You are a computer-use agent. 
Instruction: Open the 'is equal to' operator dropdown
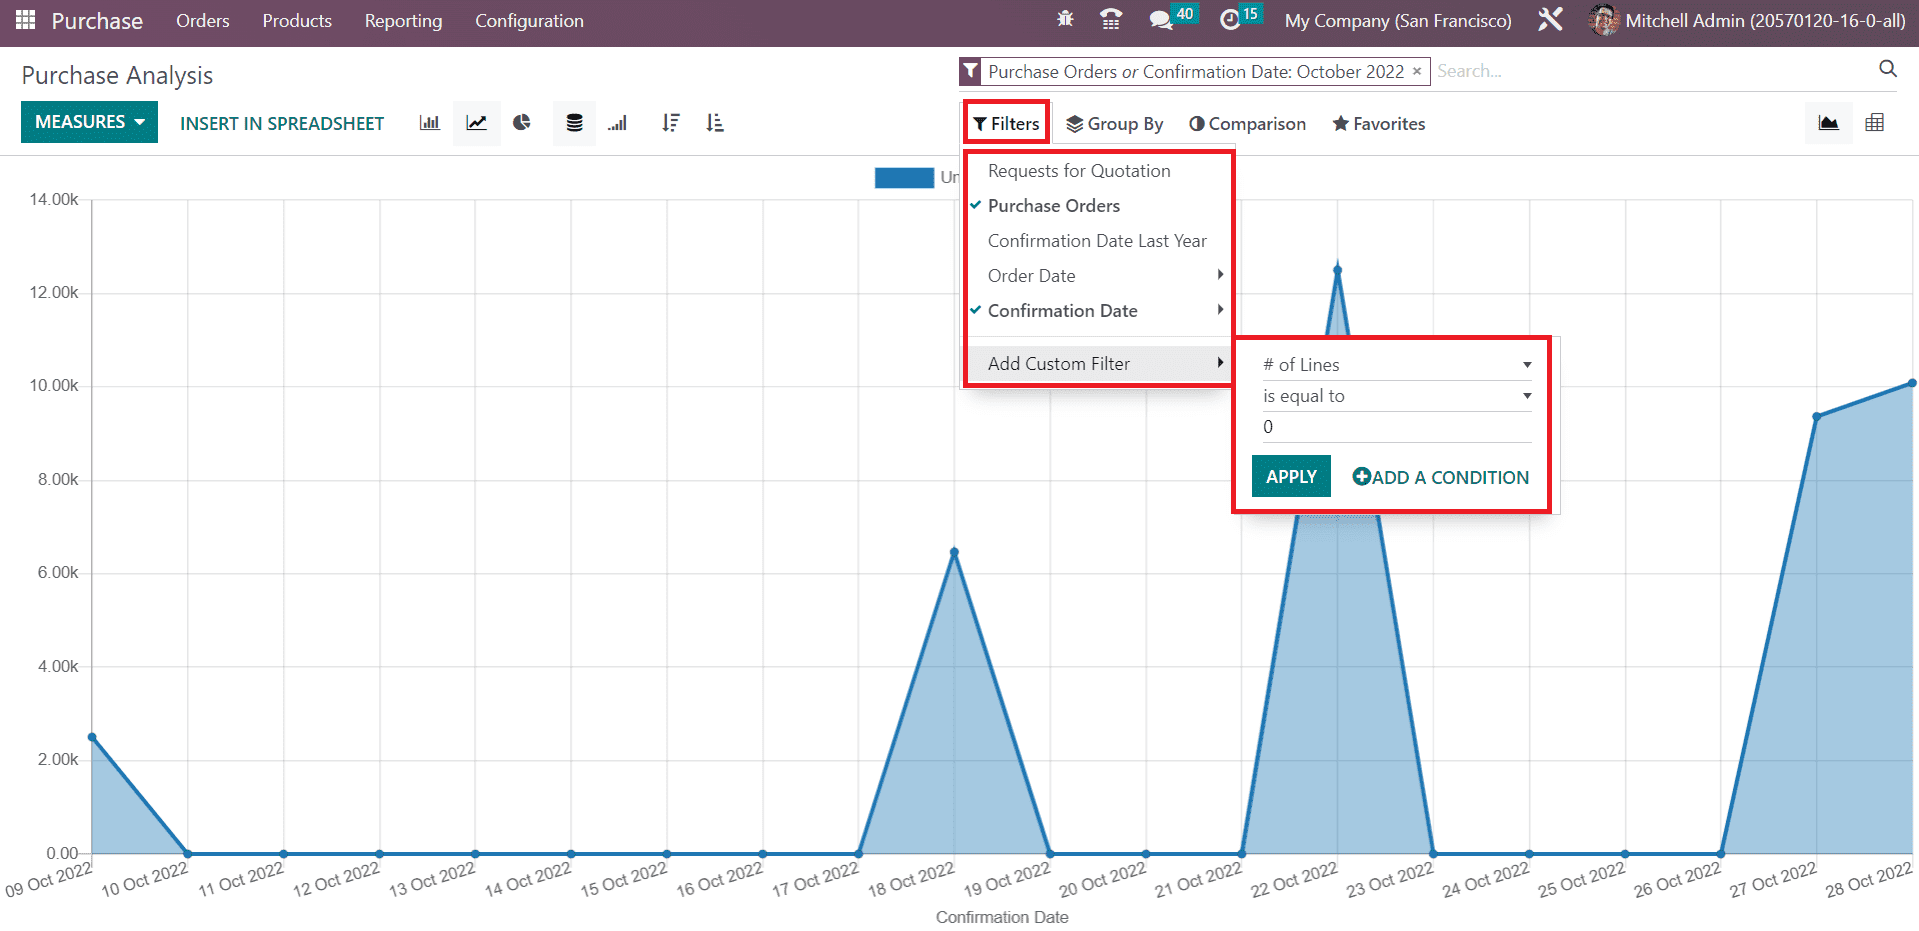[x=1396, y=396]
